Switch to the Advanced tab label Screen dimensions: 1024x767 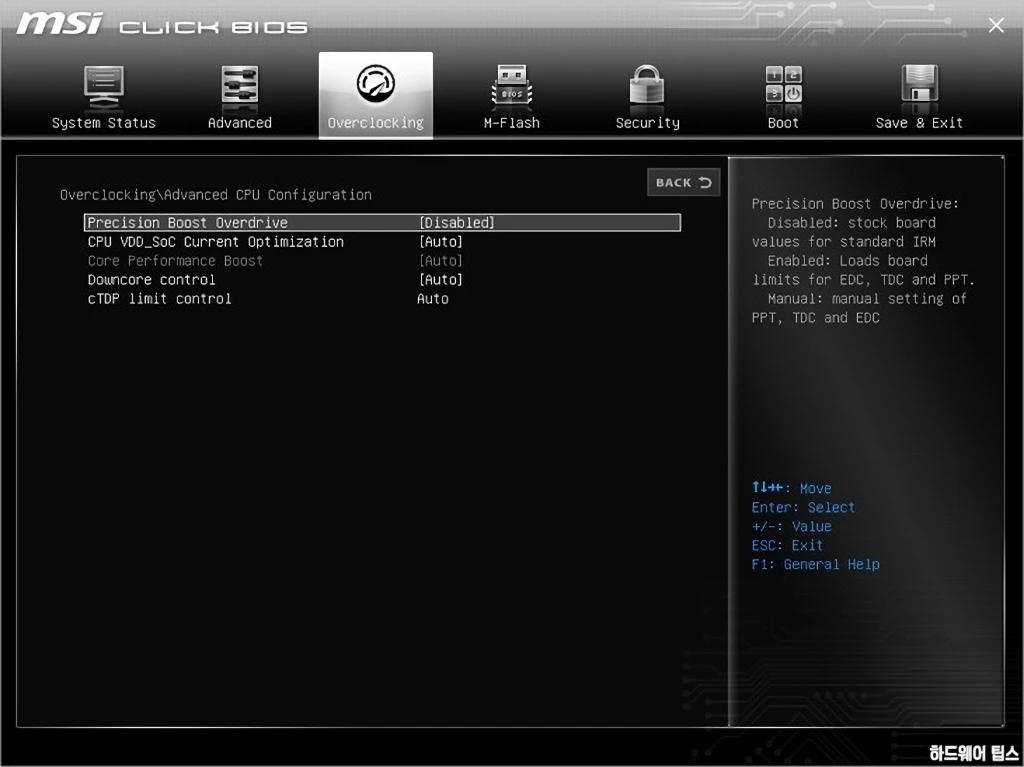pyautogui.click(x=240, y=123)
